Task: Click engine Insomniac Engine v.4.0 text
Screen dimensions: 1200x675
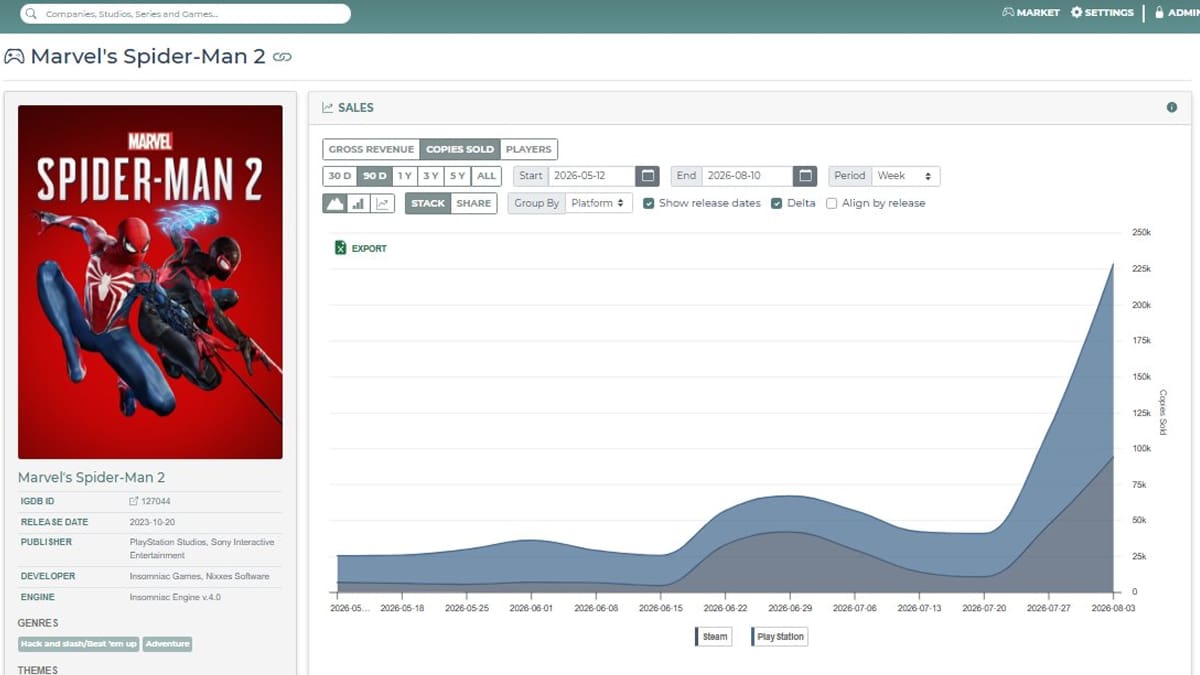Action: 176,597
